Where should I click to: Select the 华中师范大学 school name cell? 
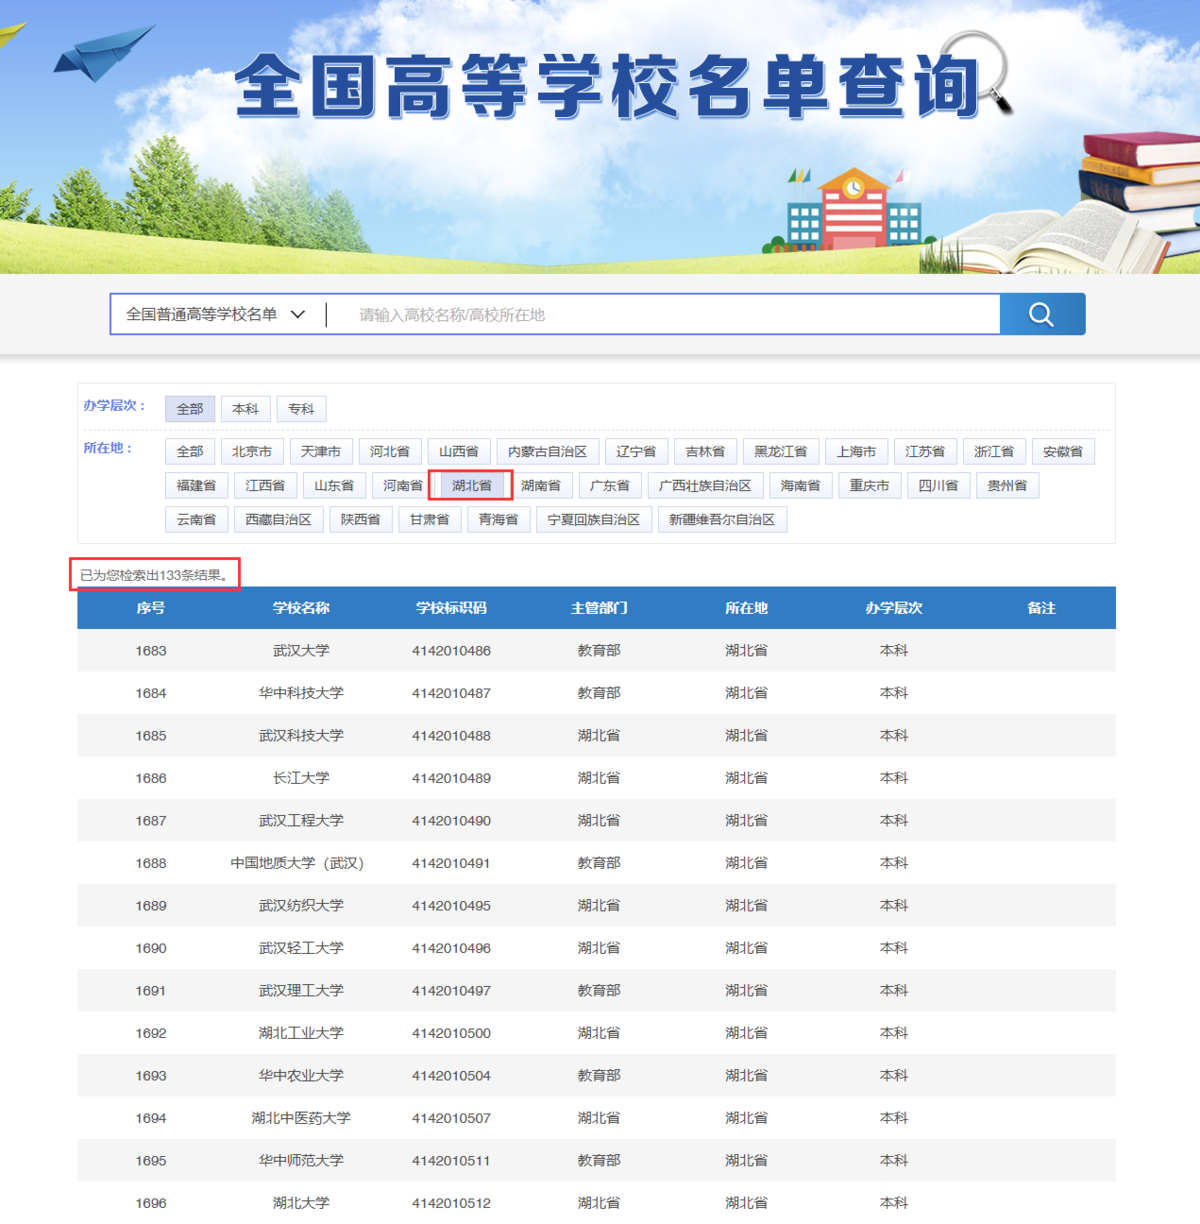tap(301, 1161)
